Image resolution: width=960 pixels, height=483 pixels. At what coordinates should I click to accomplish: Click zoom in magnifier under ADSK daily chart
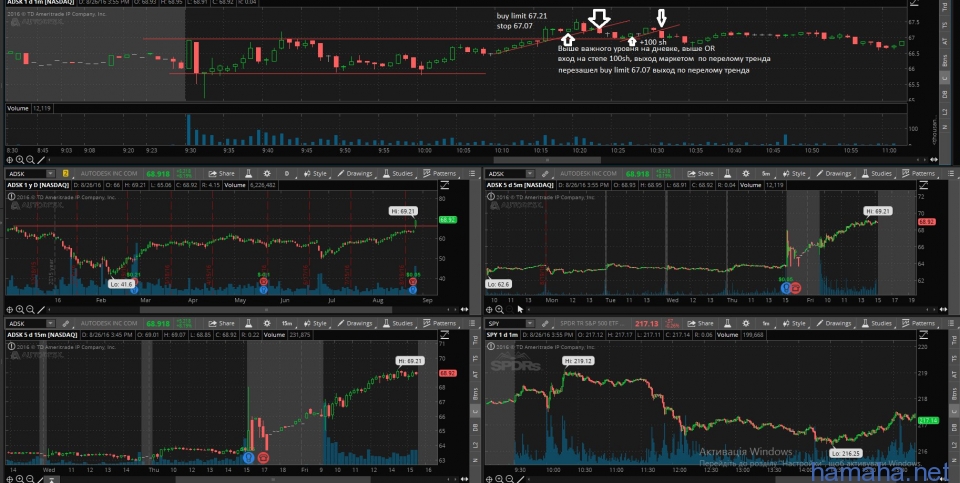click(x=20, y=310)
